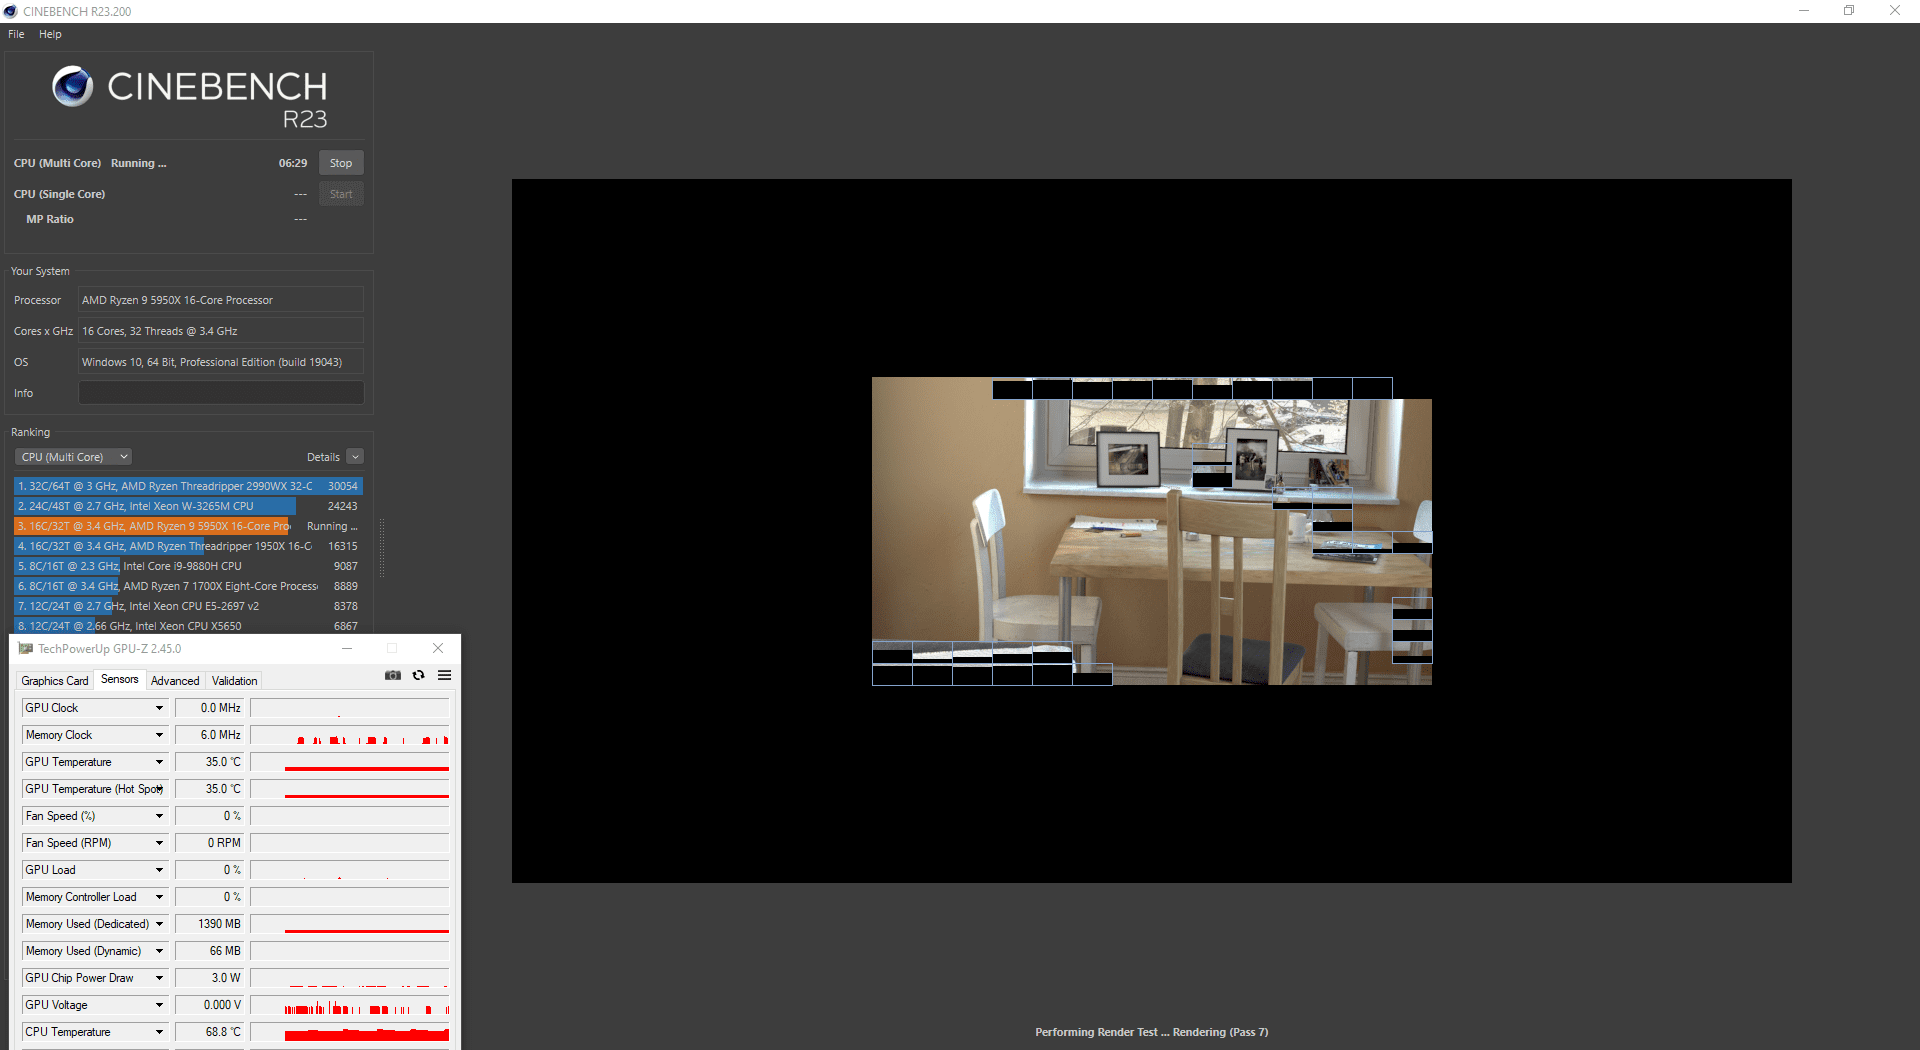Take a GPU-Z screenshot with camera icon
Viewport: 1920px width, 1050px height.
(x=393, y=675)
